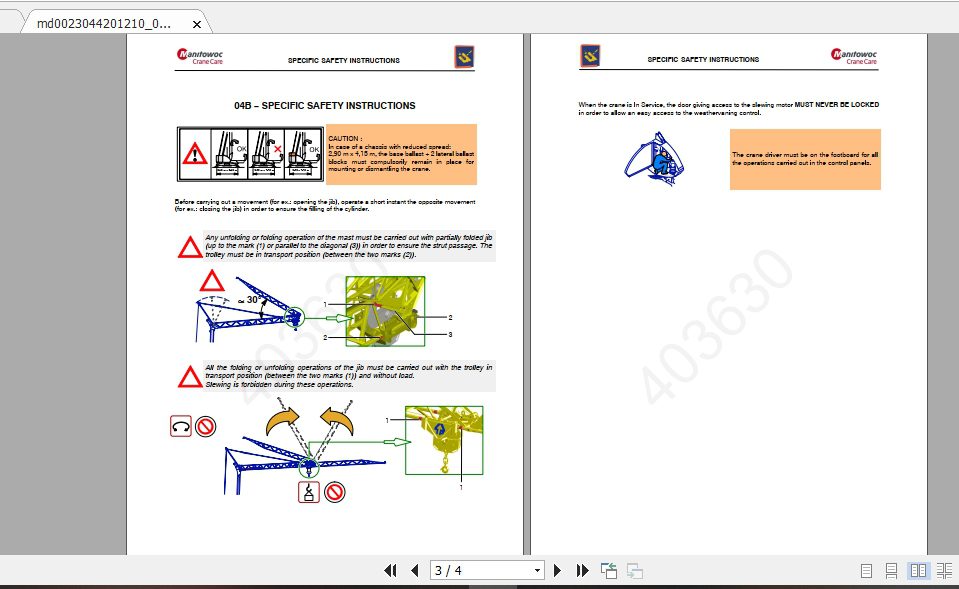Open the page number dropdown
The height and width of the screenshot is (589, 959).
coord(536,570)
